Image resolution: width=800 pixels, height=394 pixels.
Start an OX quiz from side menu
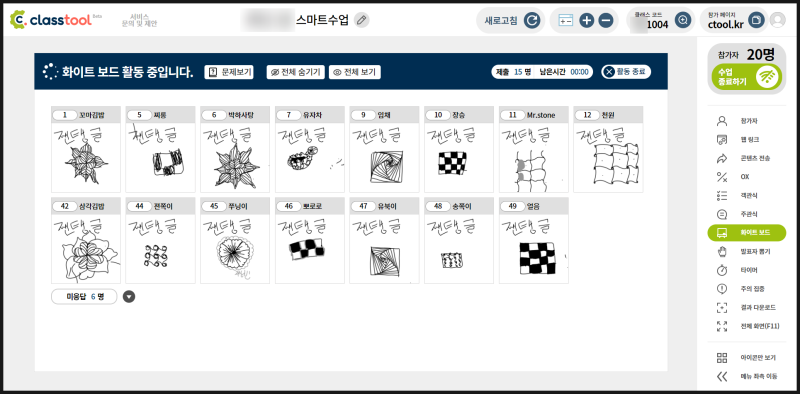(747, 177)
